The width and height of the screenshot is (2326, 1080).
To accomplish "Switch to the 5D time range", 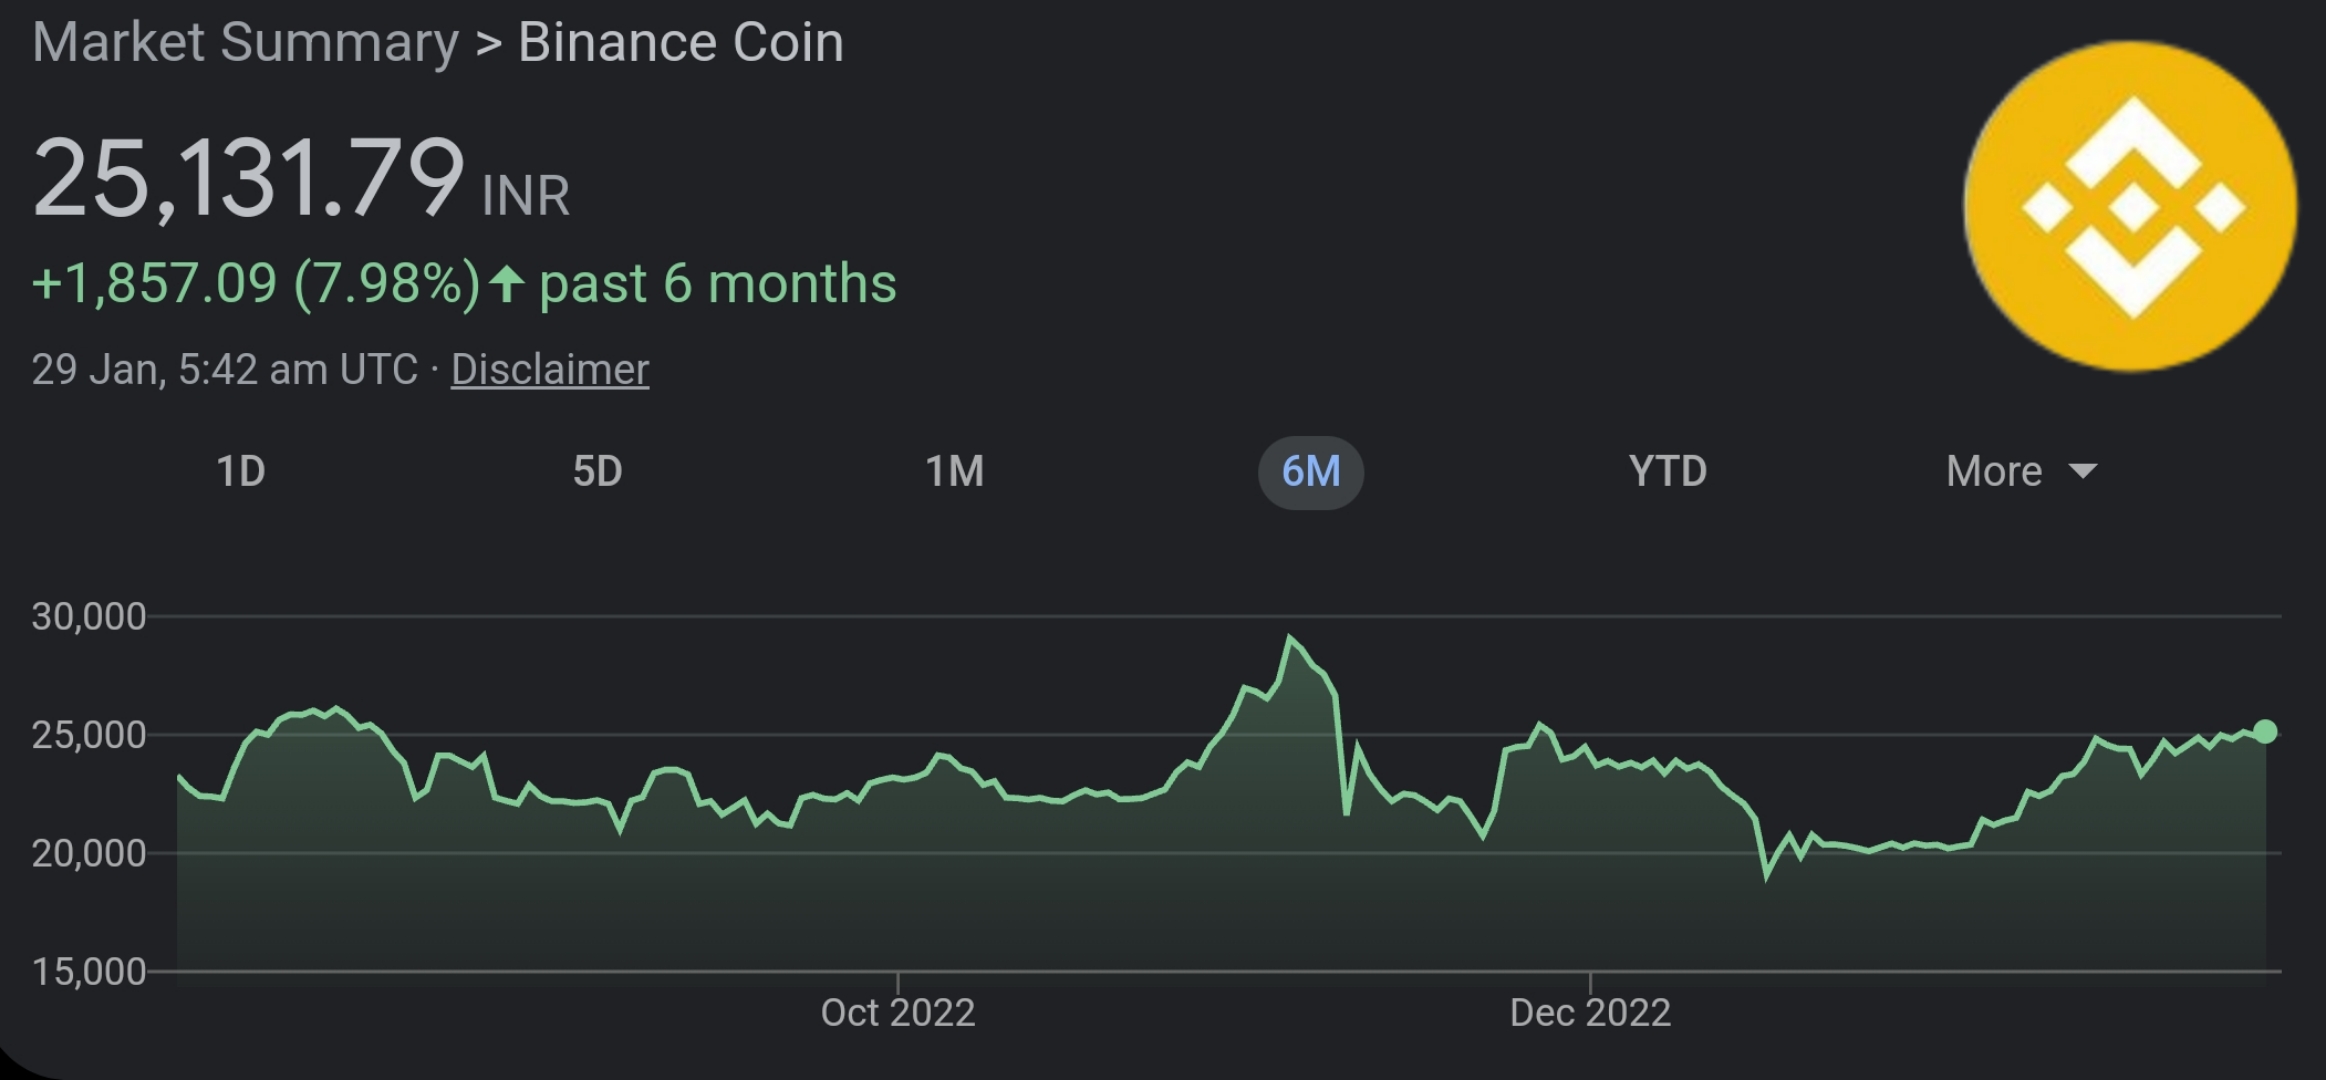I will (x=597, y=470).
